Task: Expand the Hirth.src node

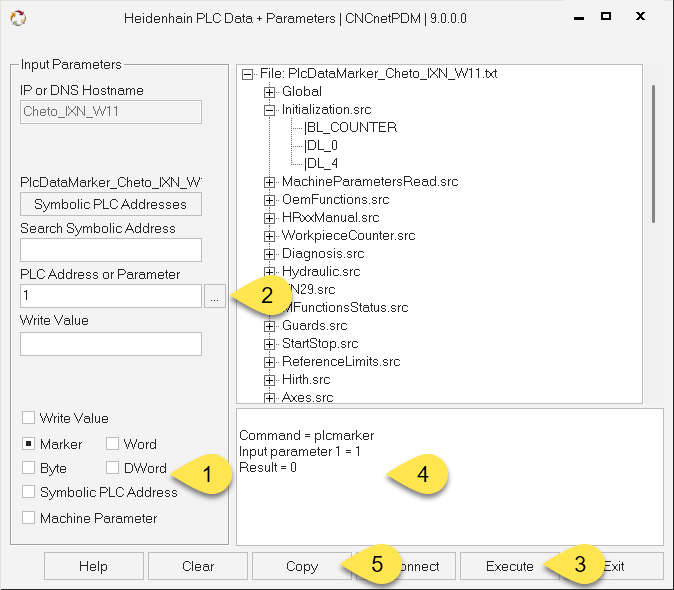Action: click(270, 380)
